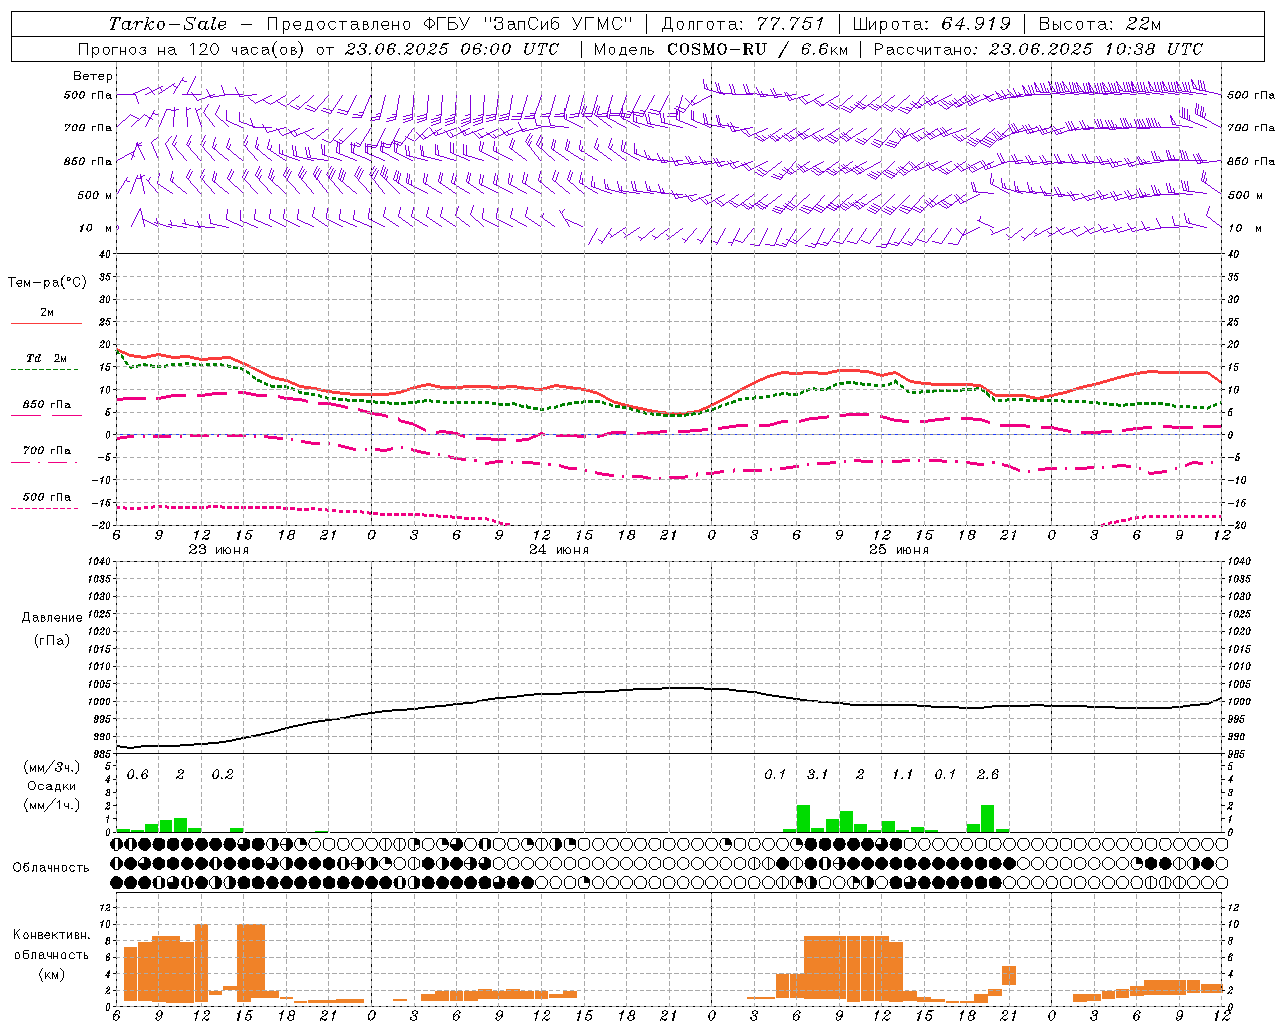Click the '0.6' three-hour precipitation value
This screenshot has height=1024, width=1280.
point(138,775)
